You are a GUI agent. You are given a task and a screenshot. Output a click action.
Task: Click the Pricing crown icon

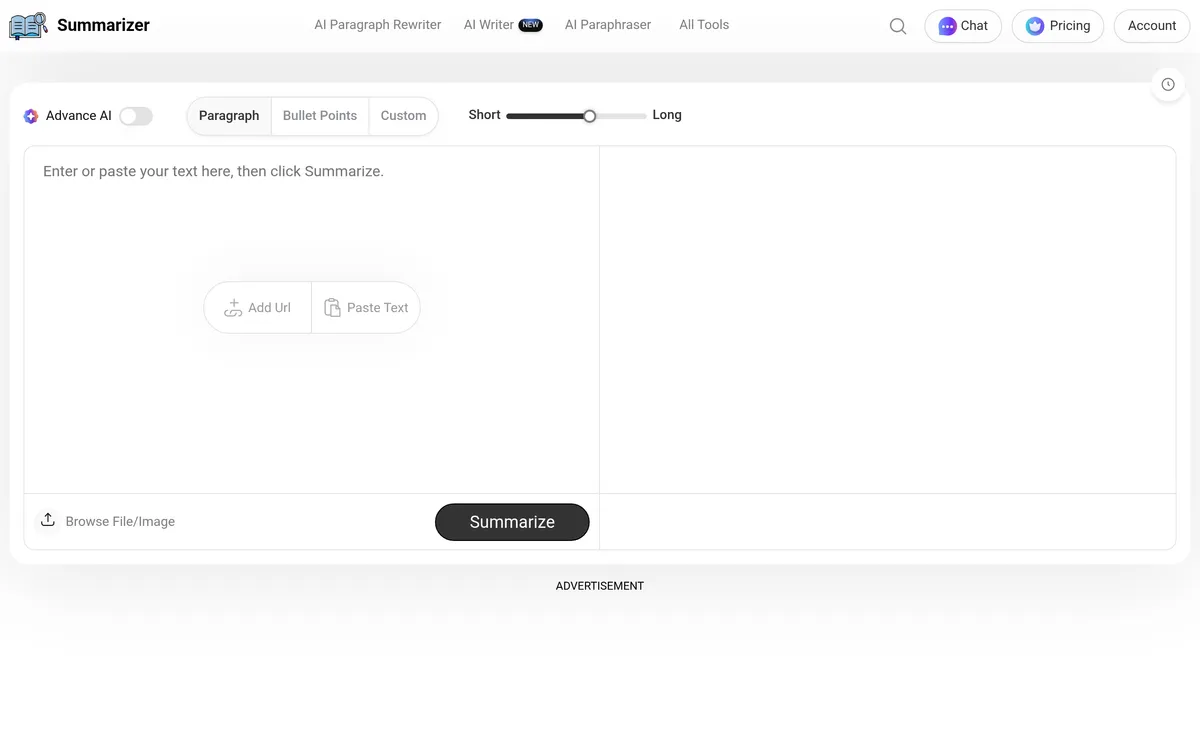click(x=1035, y=26)
